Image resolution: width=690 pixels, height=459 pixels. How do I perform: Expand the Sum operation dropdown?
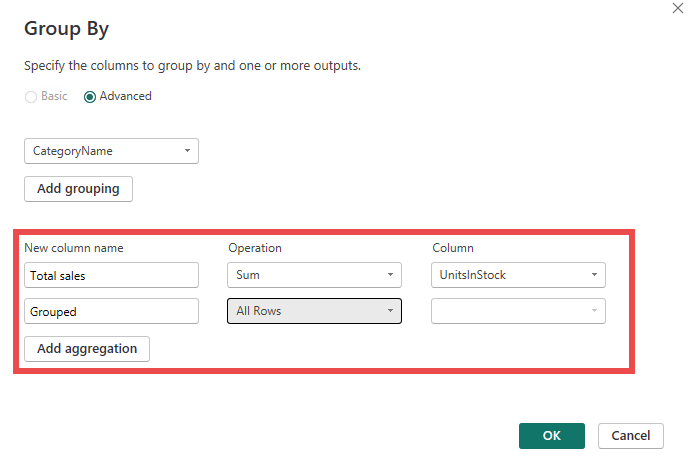pos(314,275)
